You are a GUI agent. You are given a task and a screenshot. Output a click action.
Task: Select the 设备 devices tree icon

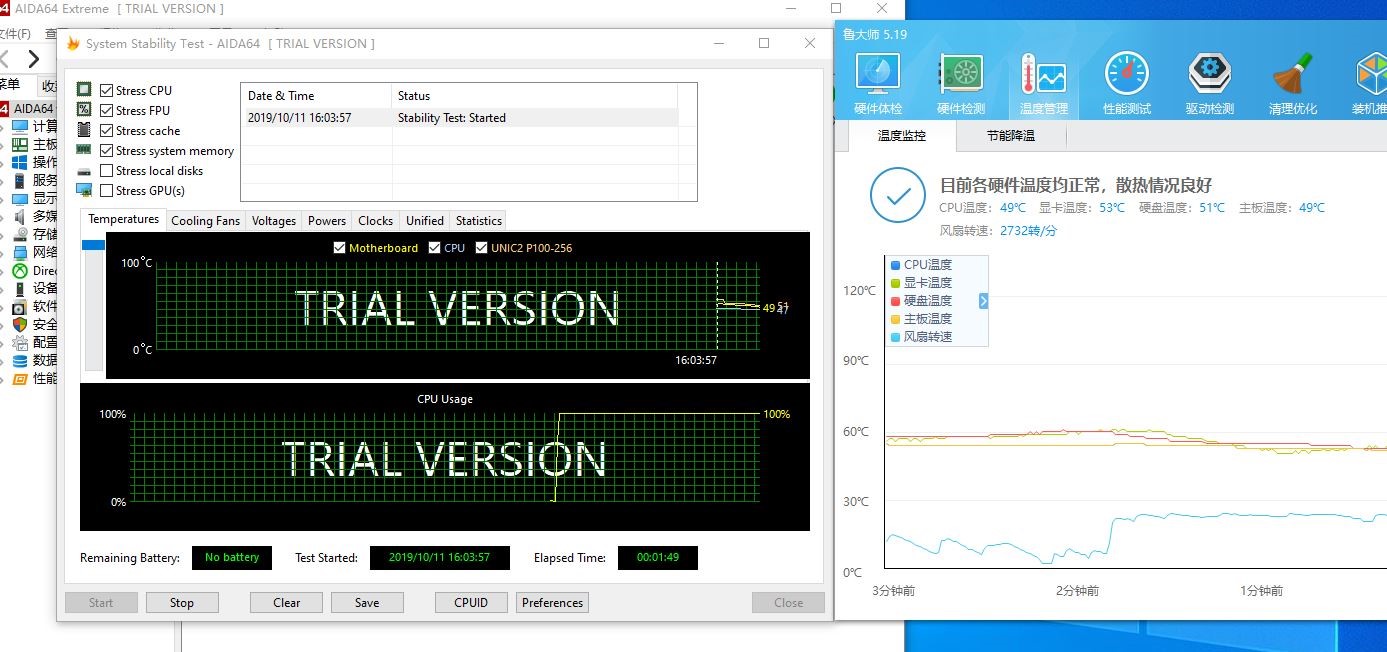pos(20,288)
